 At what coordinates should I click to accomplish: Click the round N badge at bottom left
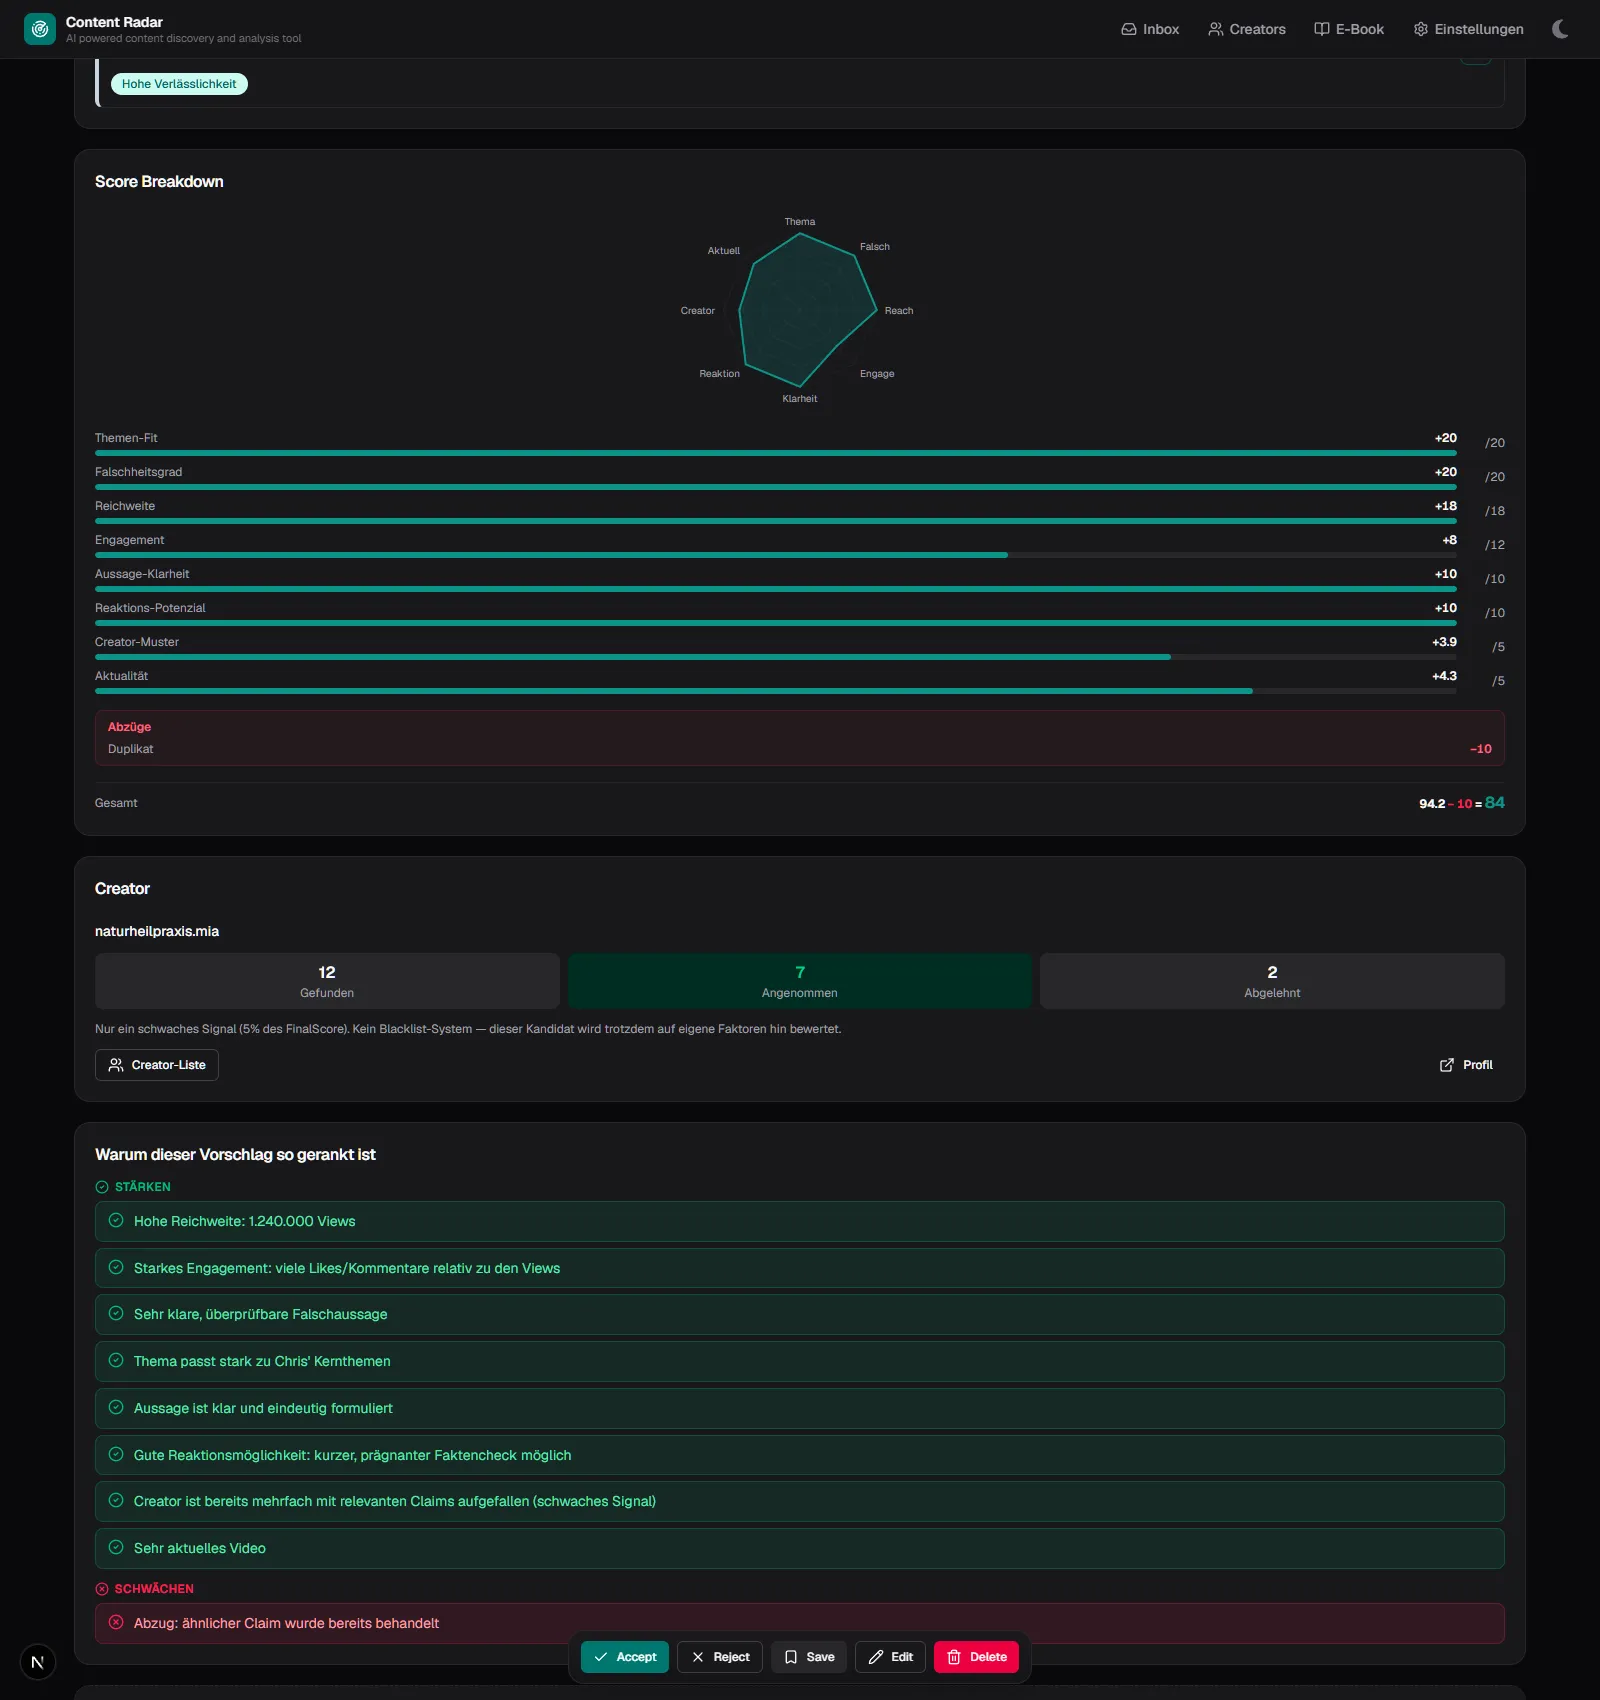coord(38,1662)
